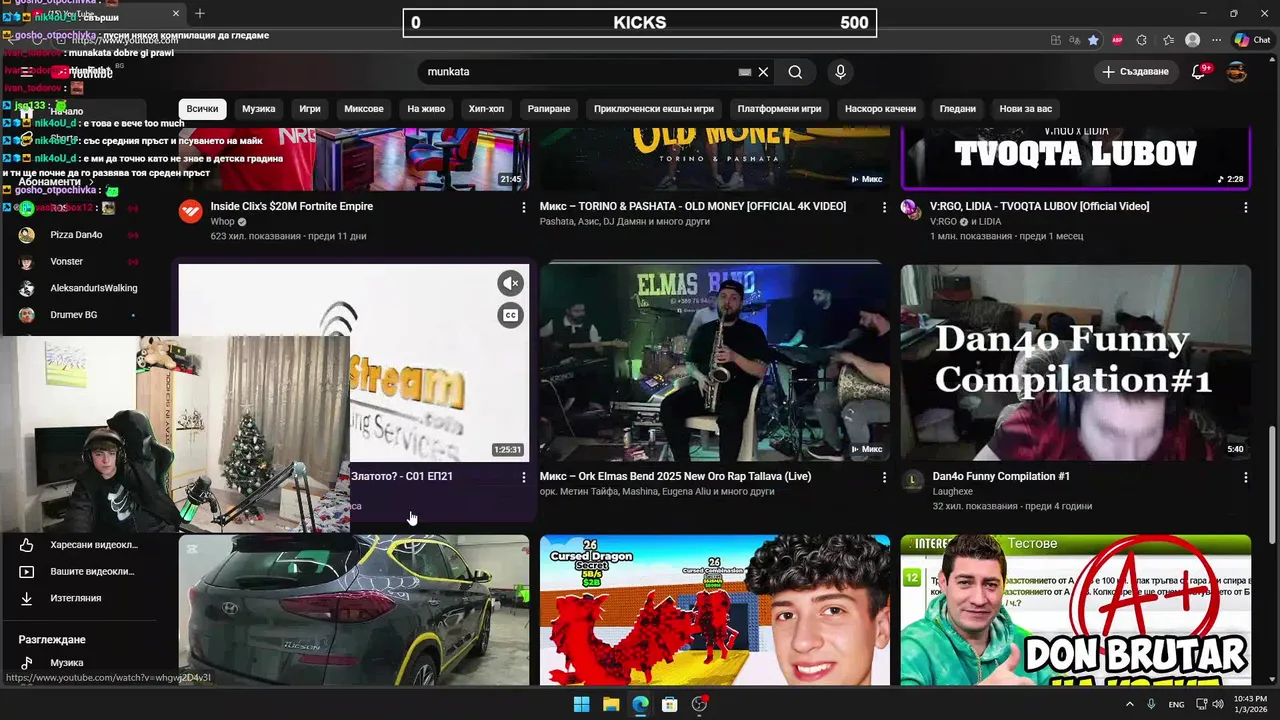This screenshot has width=1280, height=720.
Task: Open options for Inside Clix's $20M video
Action: pyautogui.click(x=523, y=207)
